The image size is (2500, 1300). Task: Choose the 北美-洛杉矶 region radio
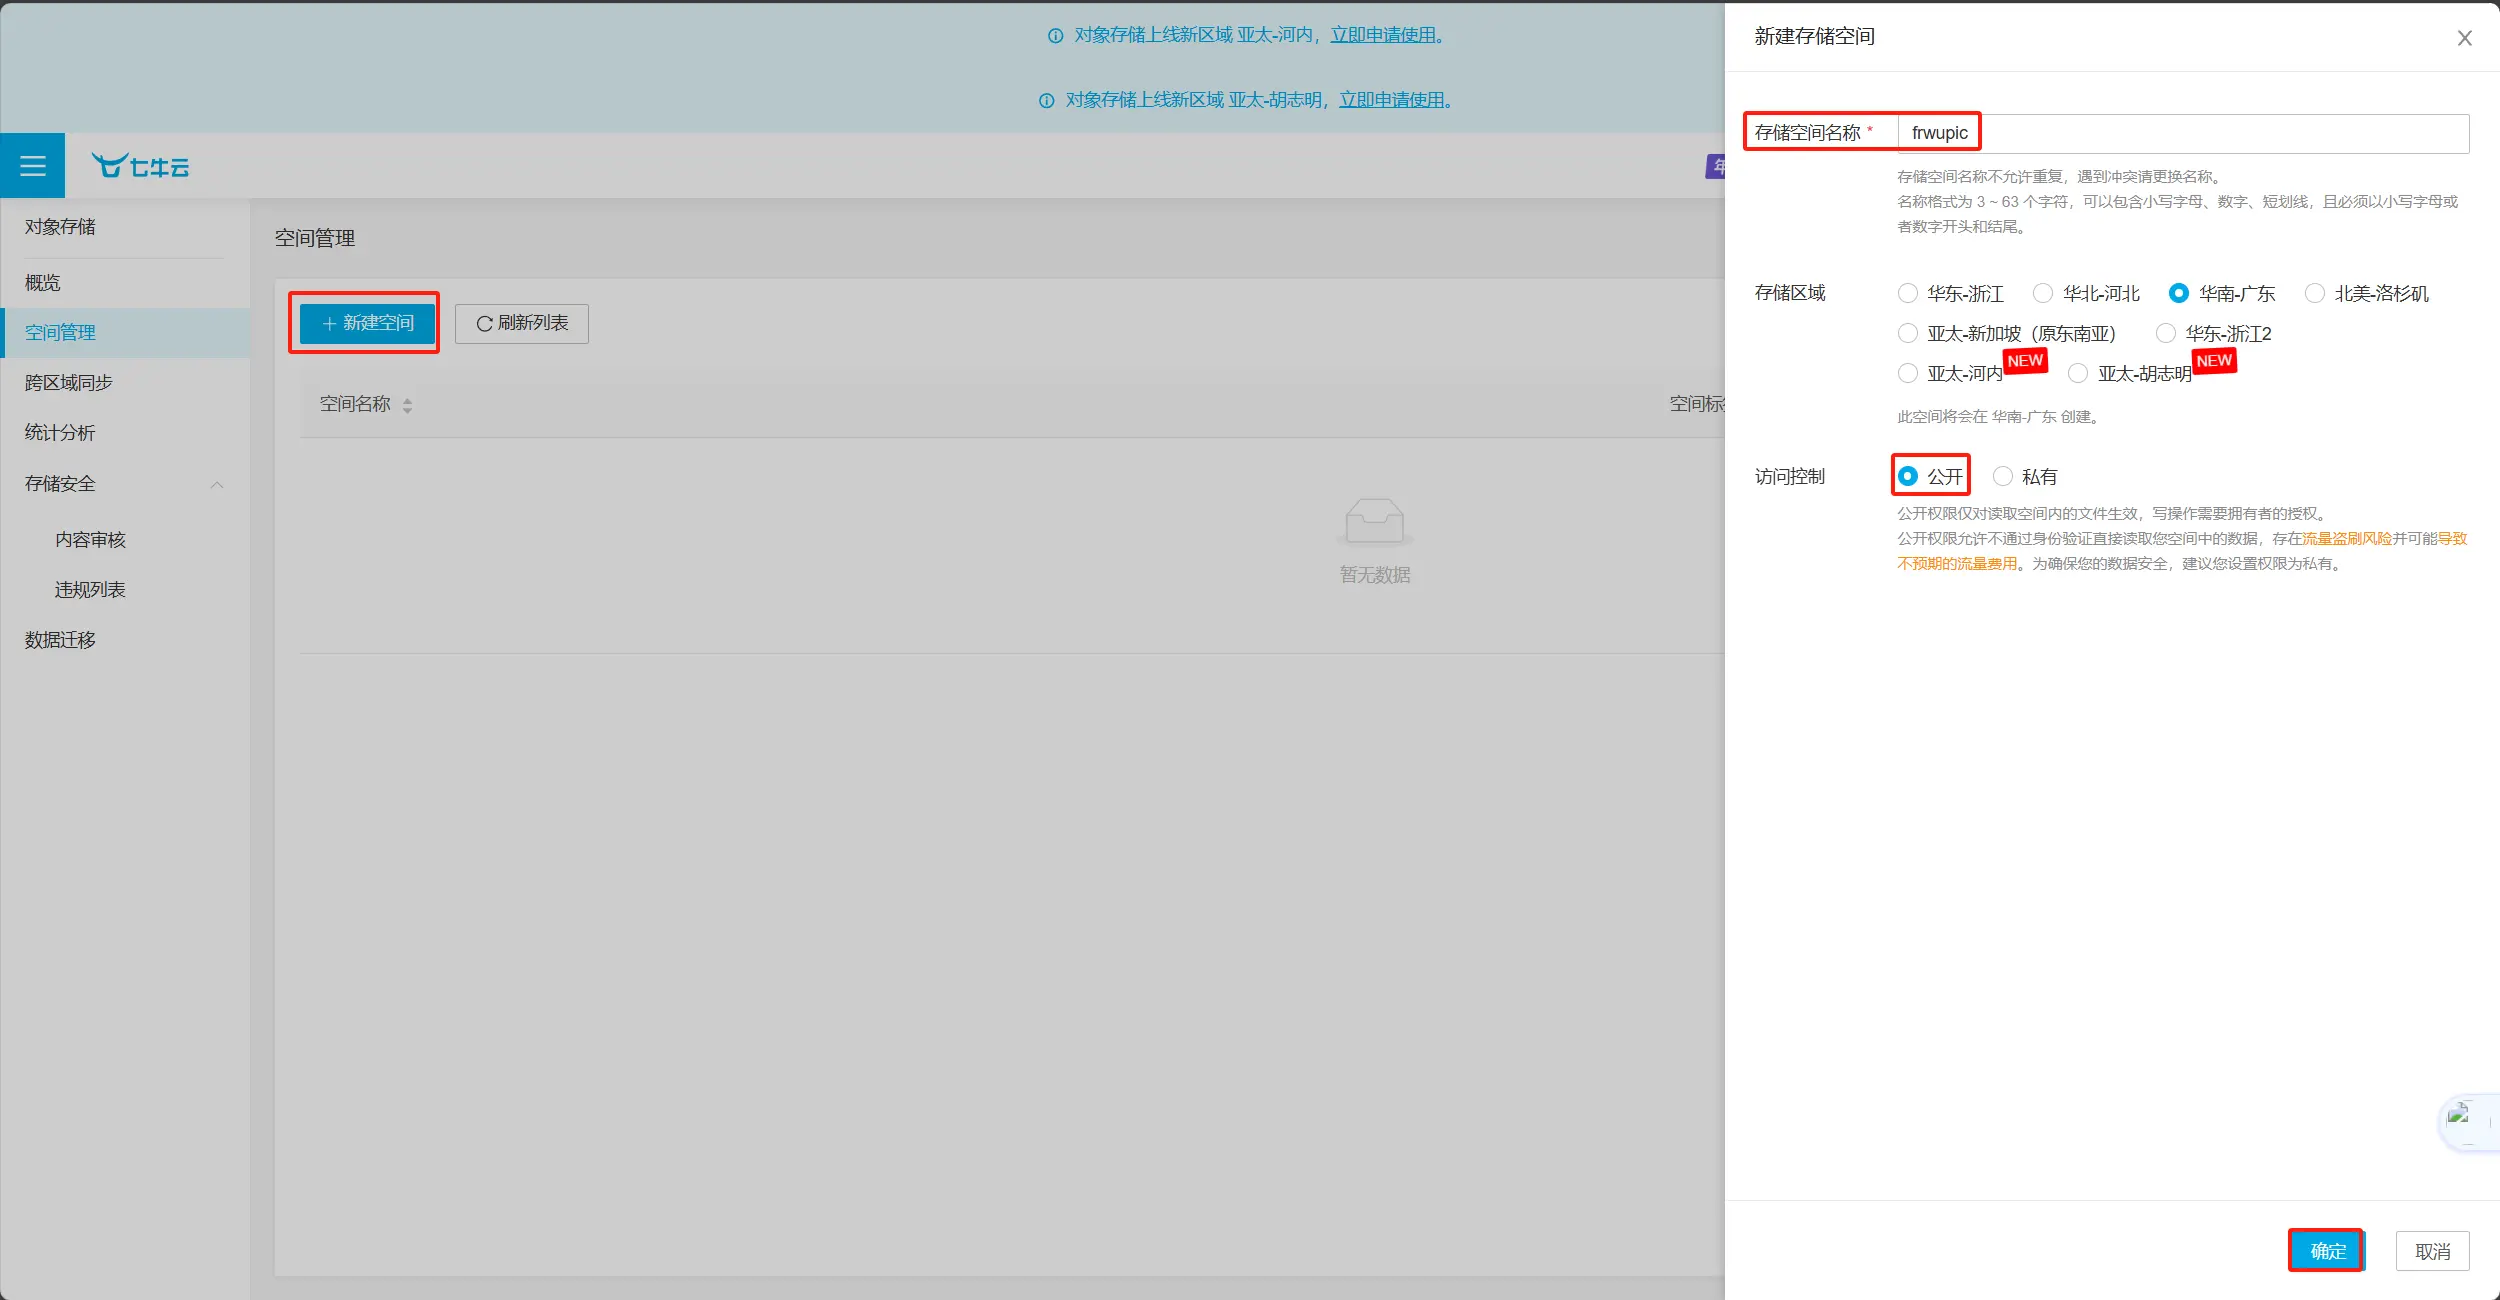coord(2314,294)
